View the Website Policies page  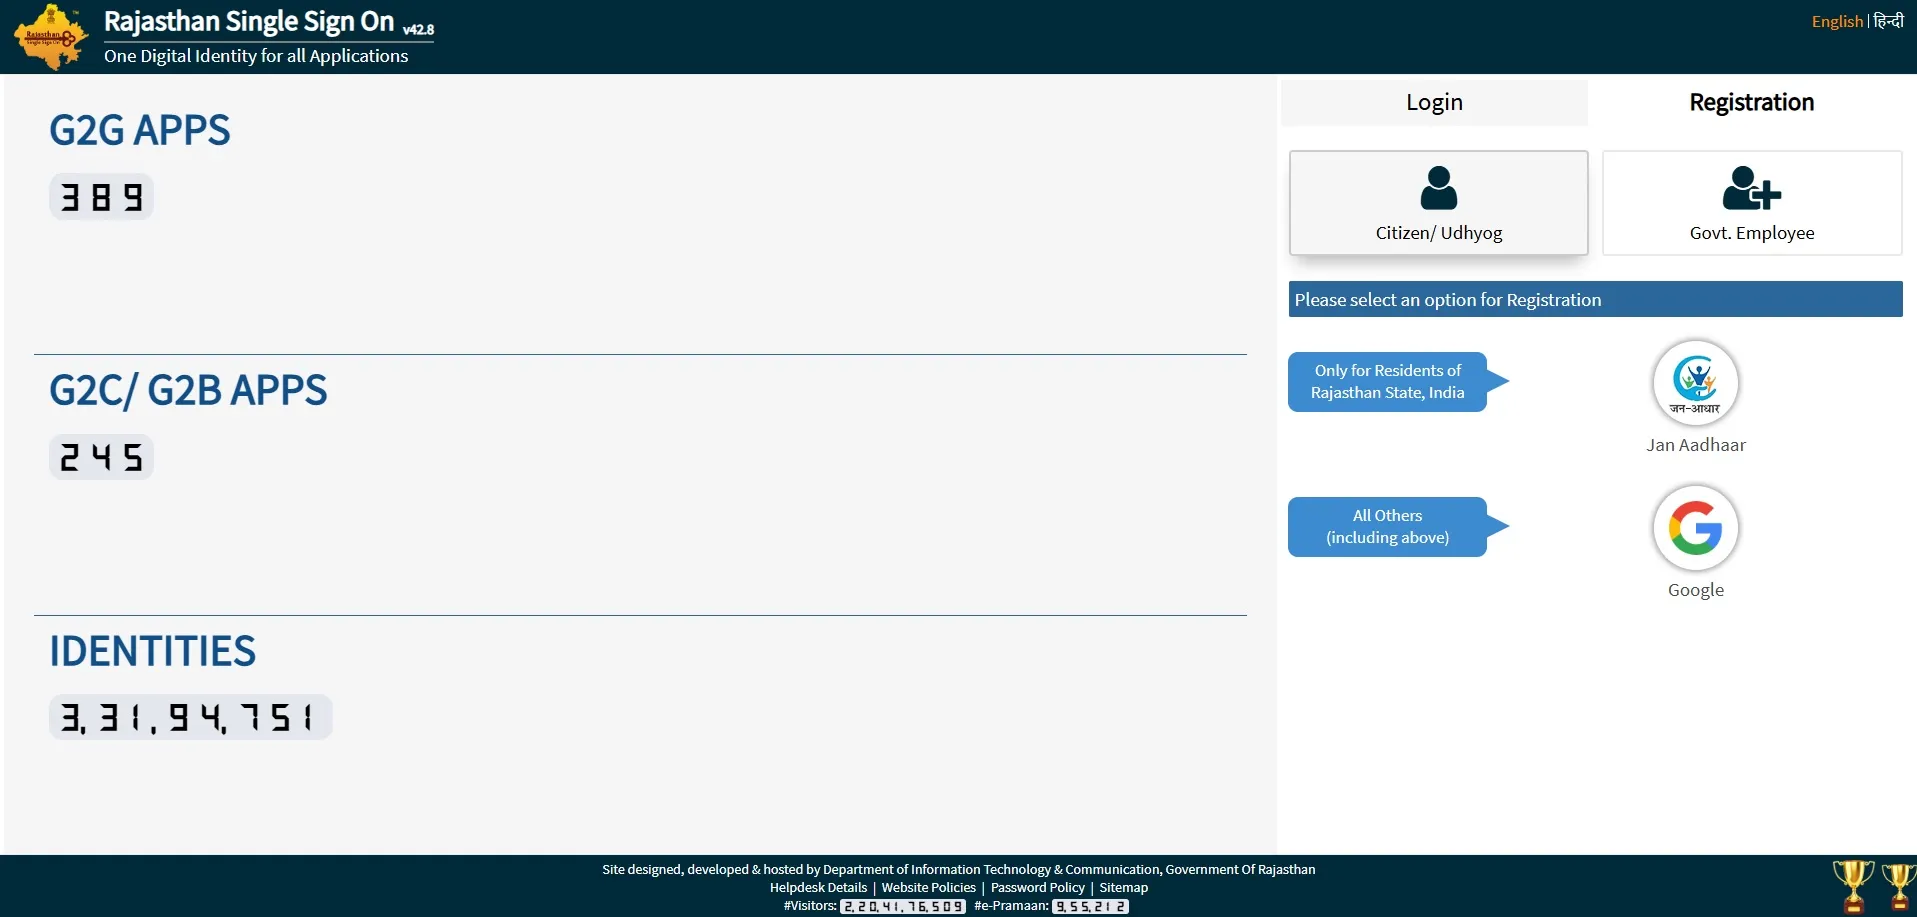click(928, 888)
